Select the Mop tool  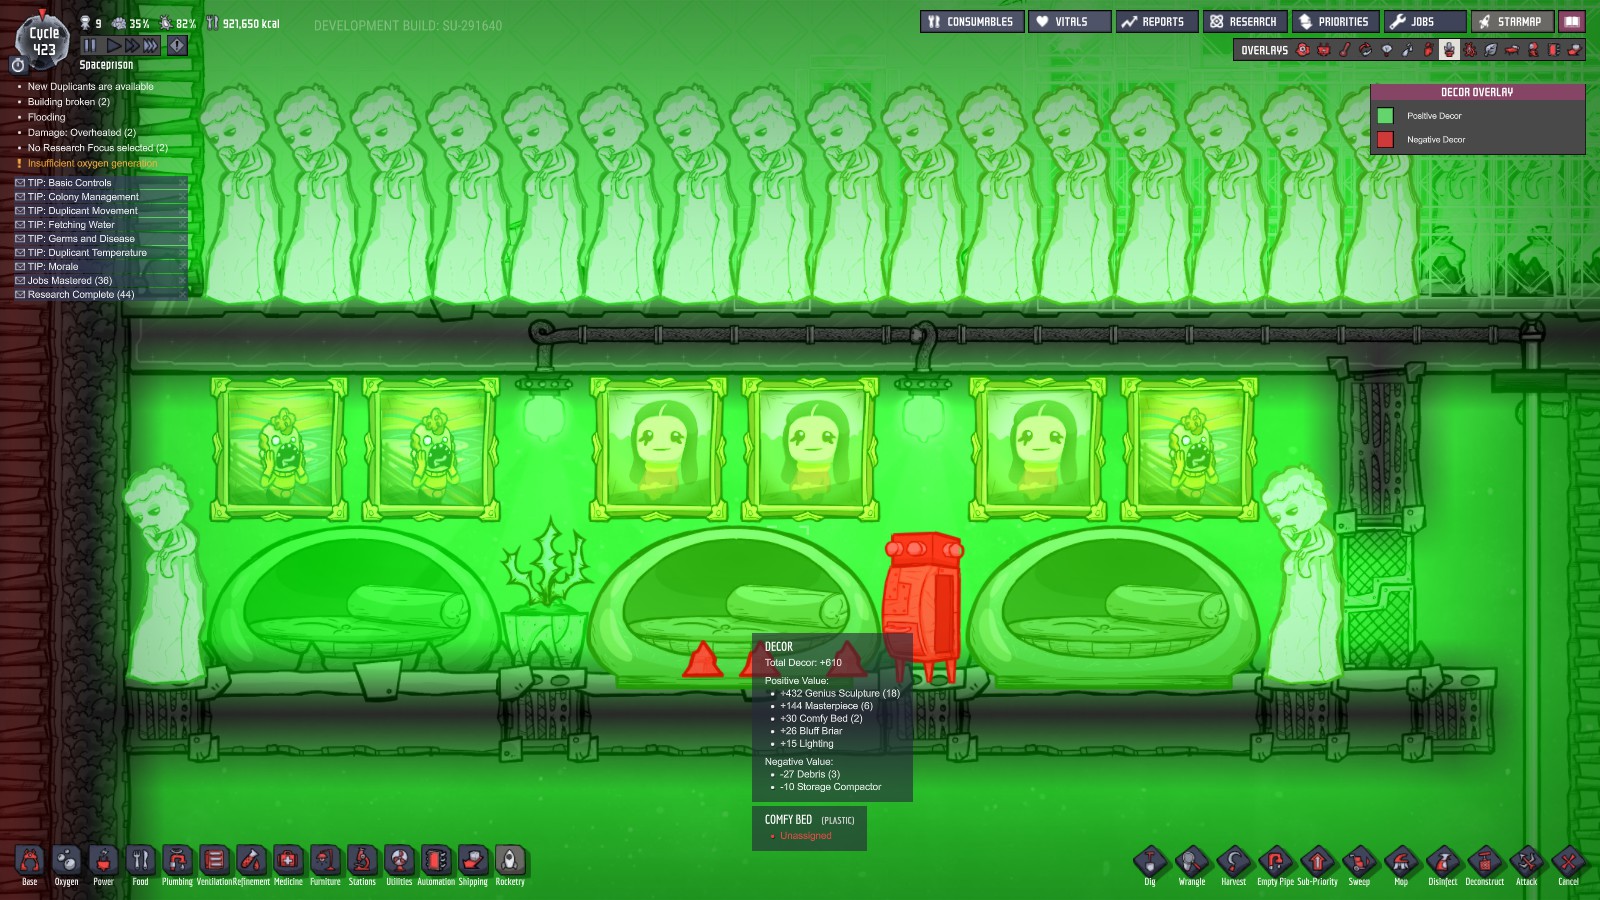[1401, 862]
